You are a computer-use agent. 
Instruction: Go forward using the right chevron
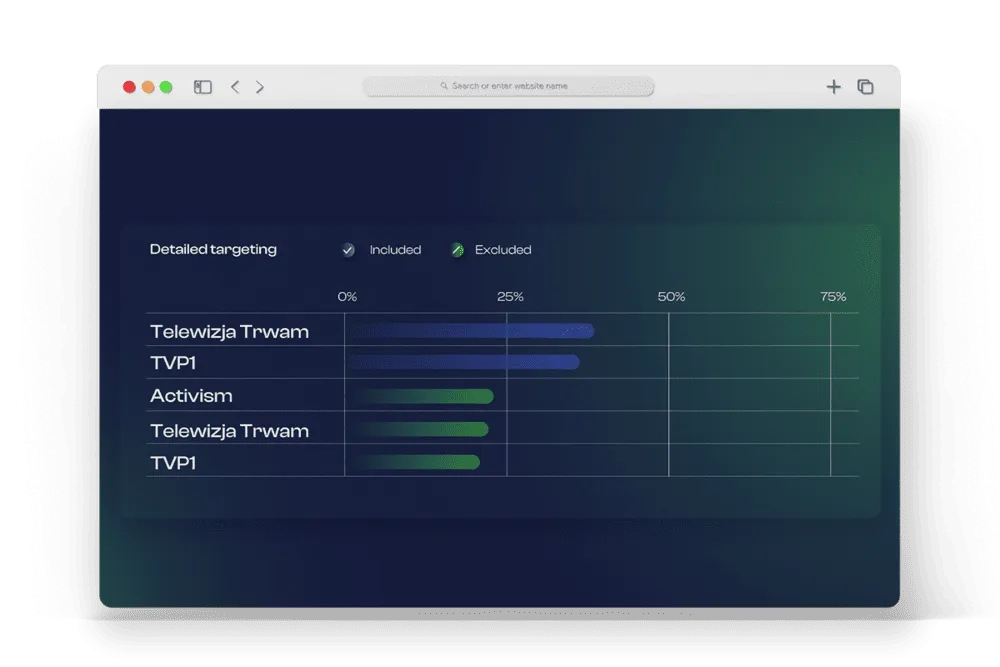click(x=260, y=87)
